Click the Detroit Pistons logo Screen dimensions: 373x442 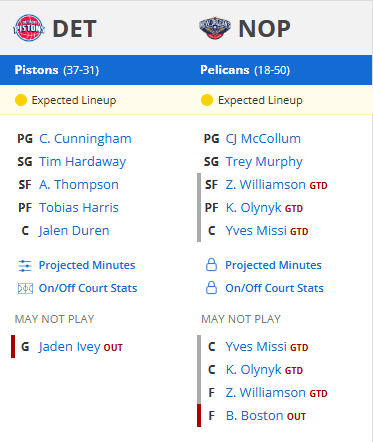29,28
